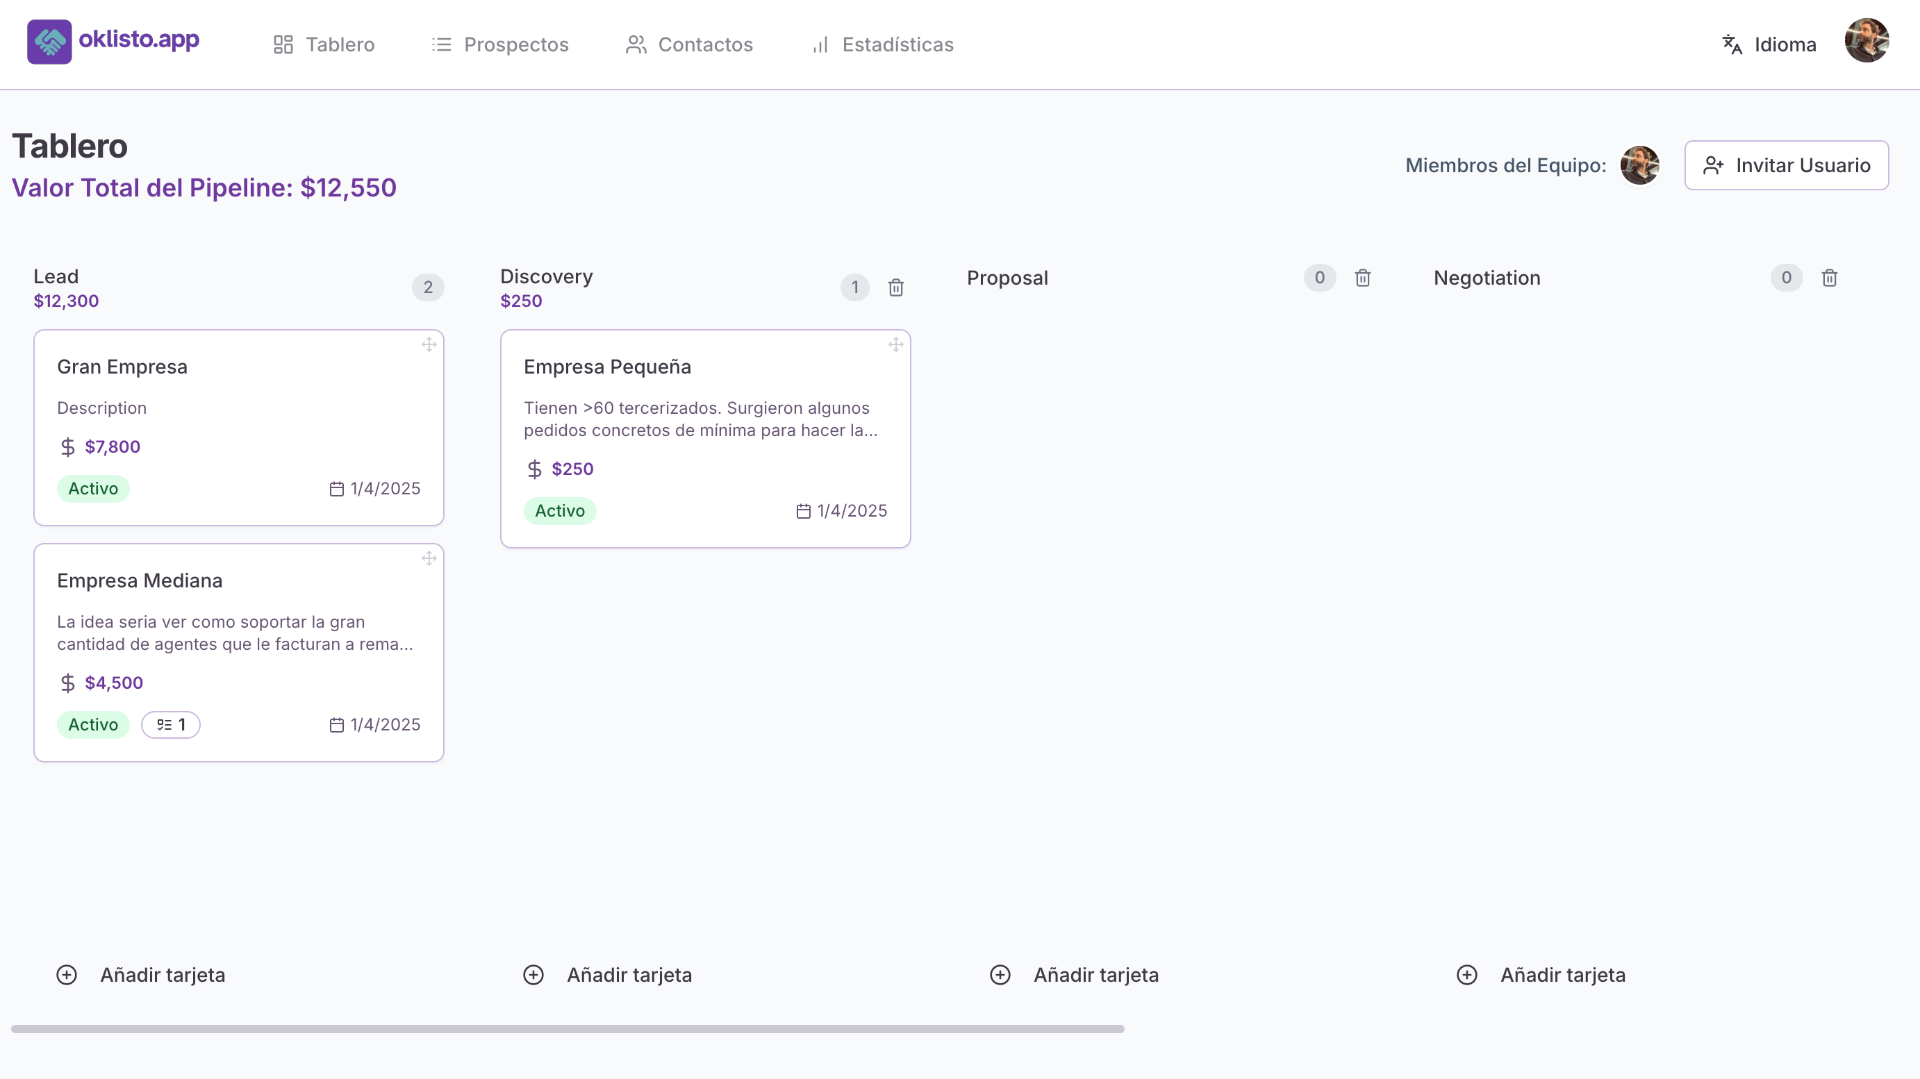The image size is (1920, 1079).
Task: Grab the move handle on Gran Empresa card
Action: [x=429, y=345]
